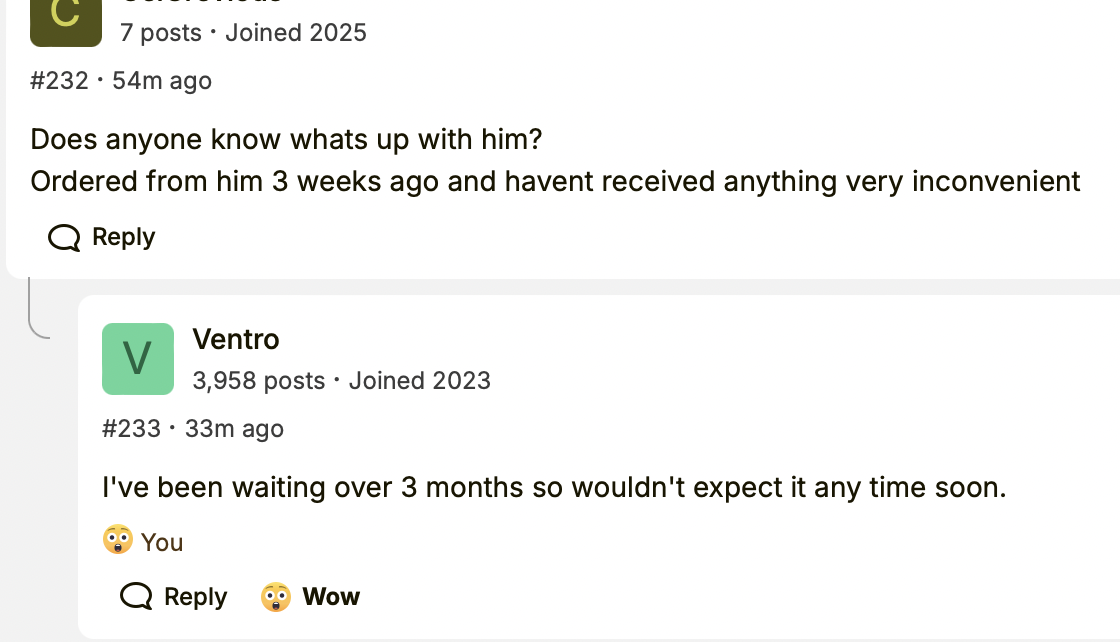Show who reacted via the "You" label
1120x642 pixels.
[162, 542]
